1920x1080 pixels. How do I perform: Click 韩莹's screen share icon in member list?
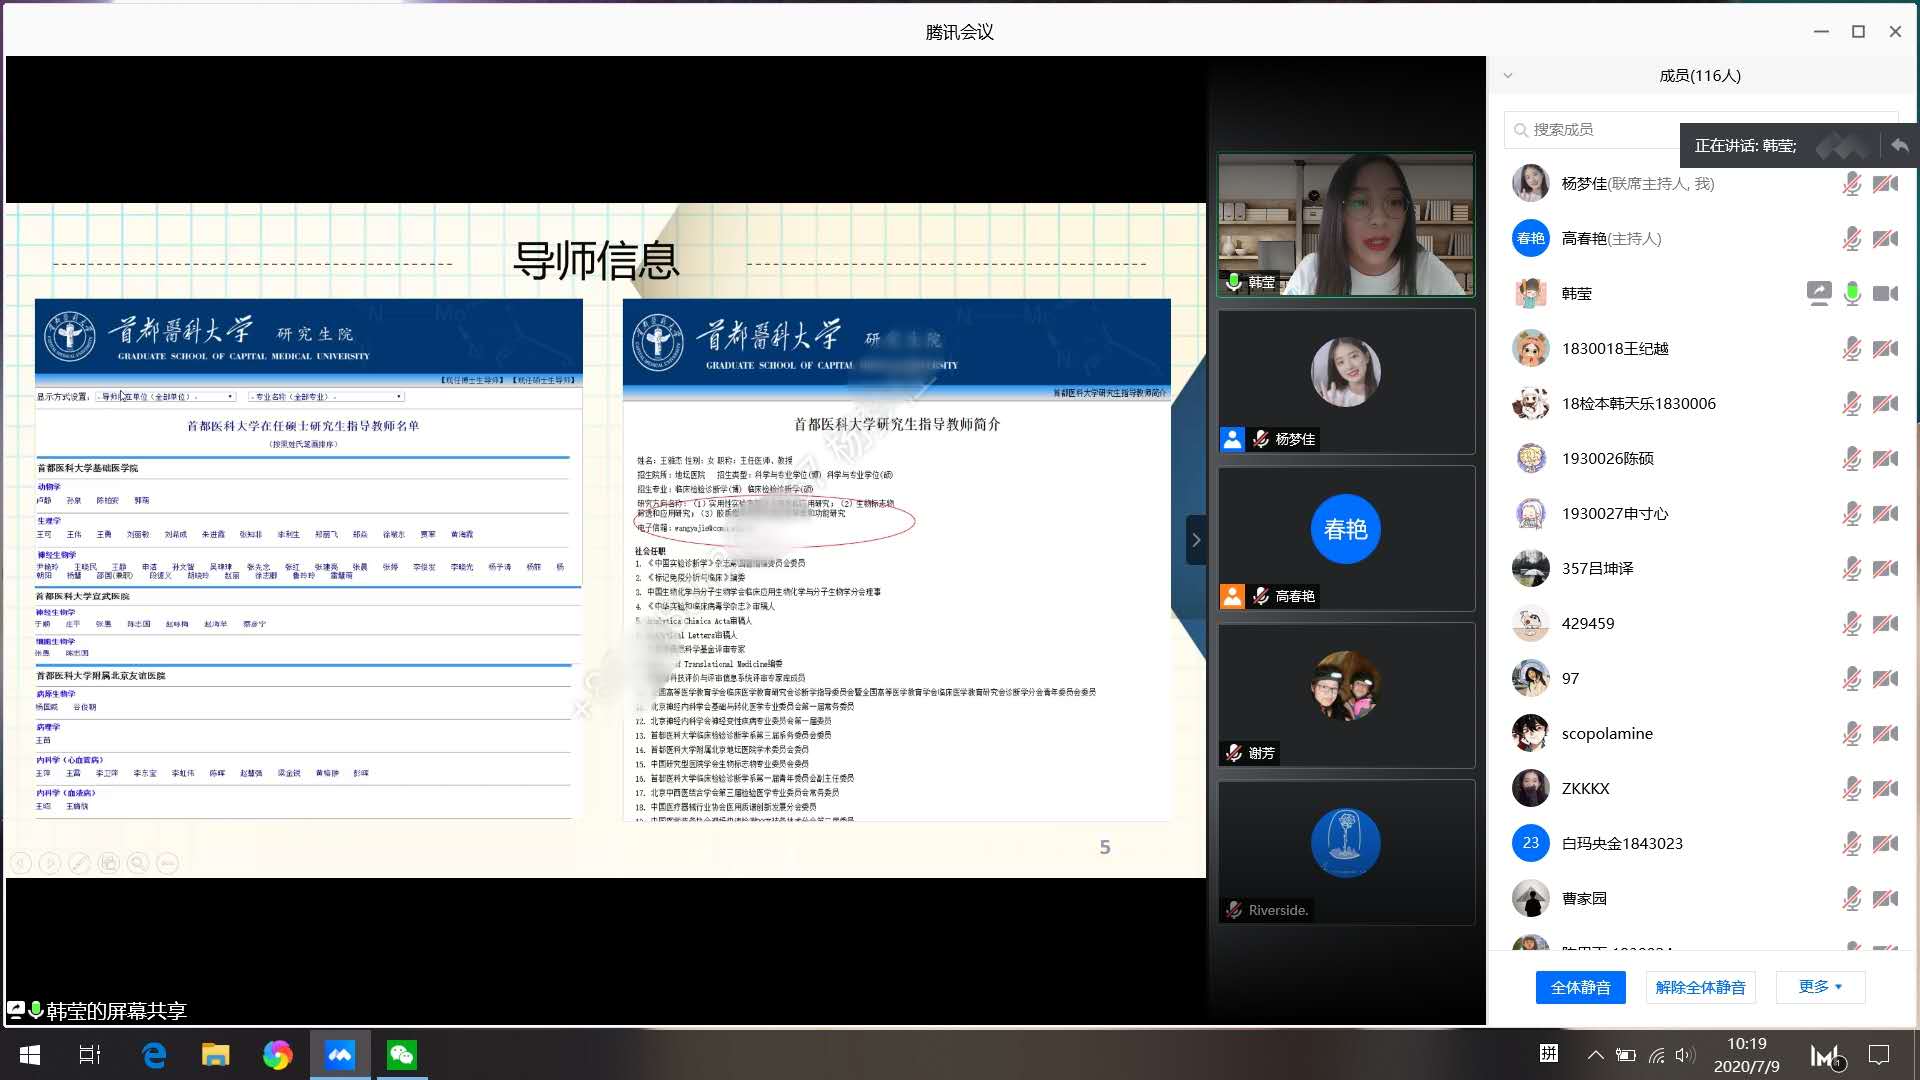coord(1818,293)
